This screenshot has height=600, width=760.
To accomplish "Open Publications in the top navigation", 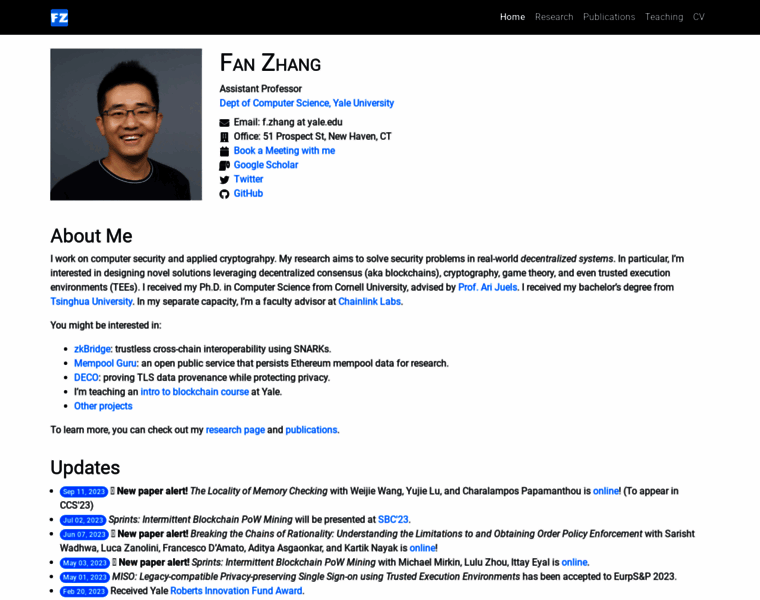I will [609, 17].
